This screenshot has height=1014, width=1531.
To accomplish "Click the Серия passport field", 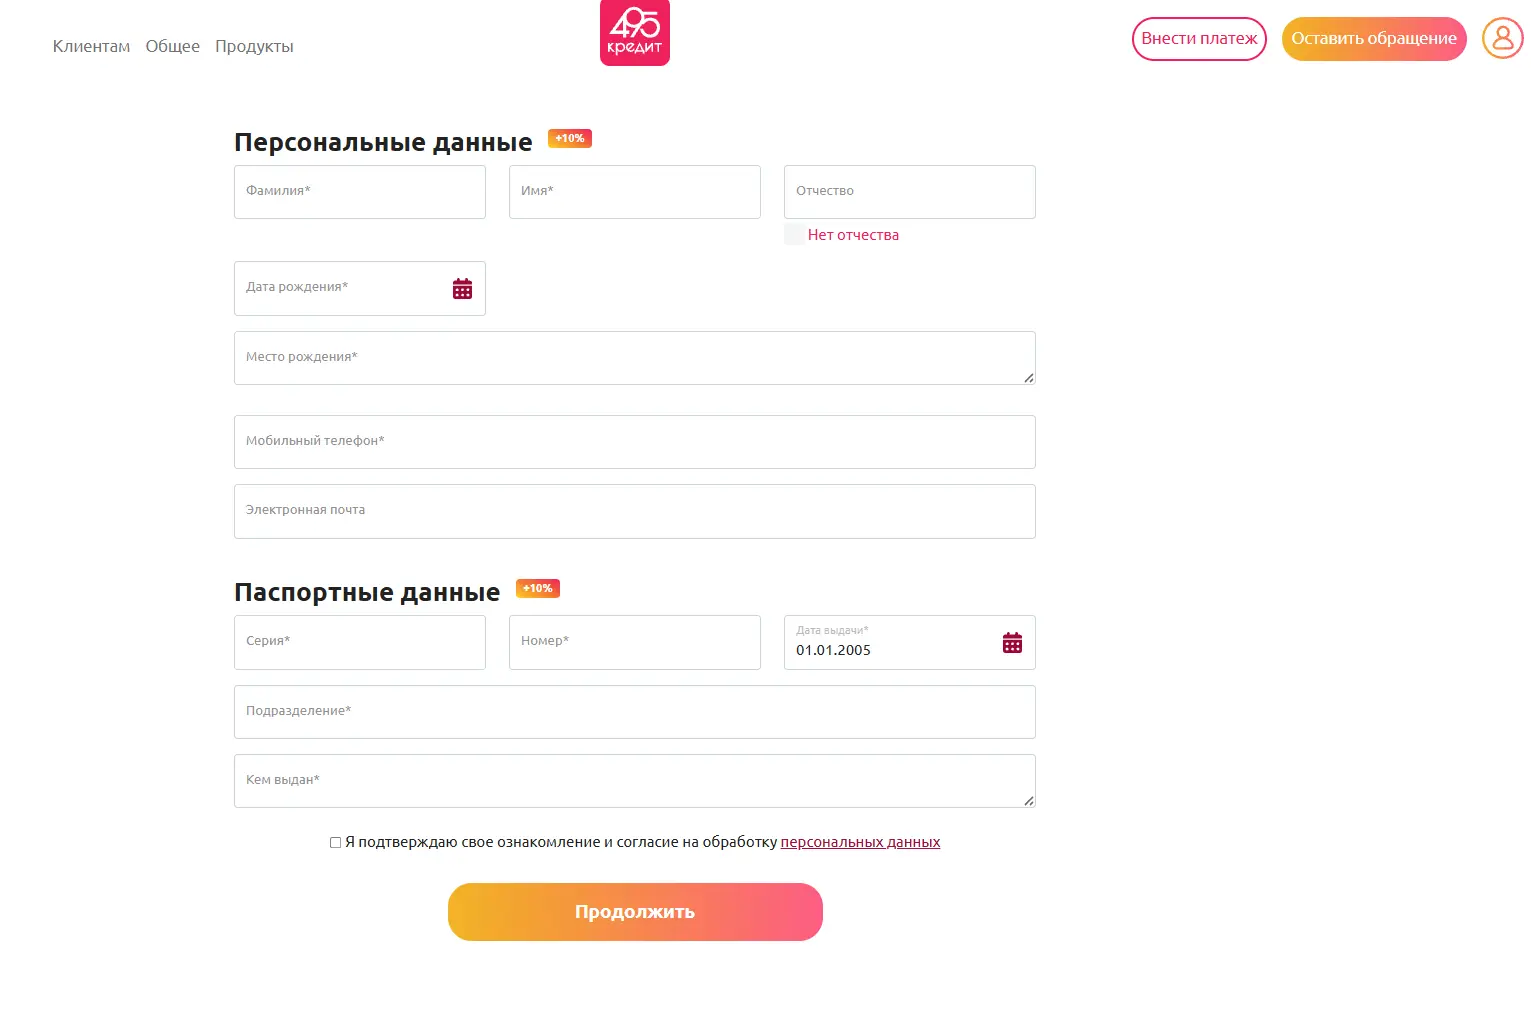I will (360, 642).
